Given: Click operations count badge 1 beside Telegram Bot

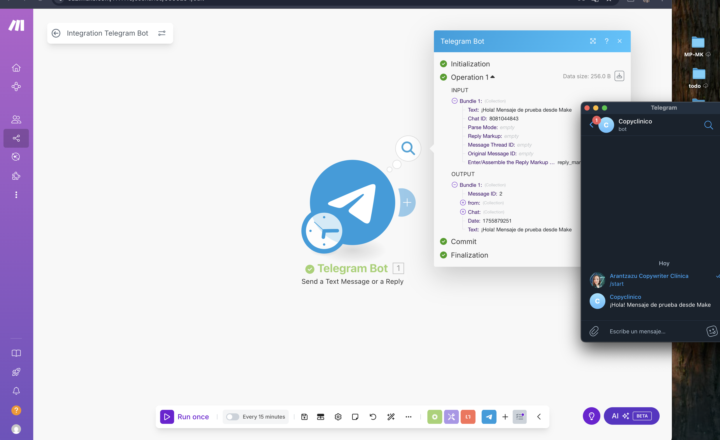Looking at the screenshot, I should [x=398, y=268].
